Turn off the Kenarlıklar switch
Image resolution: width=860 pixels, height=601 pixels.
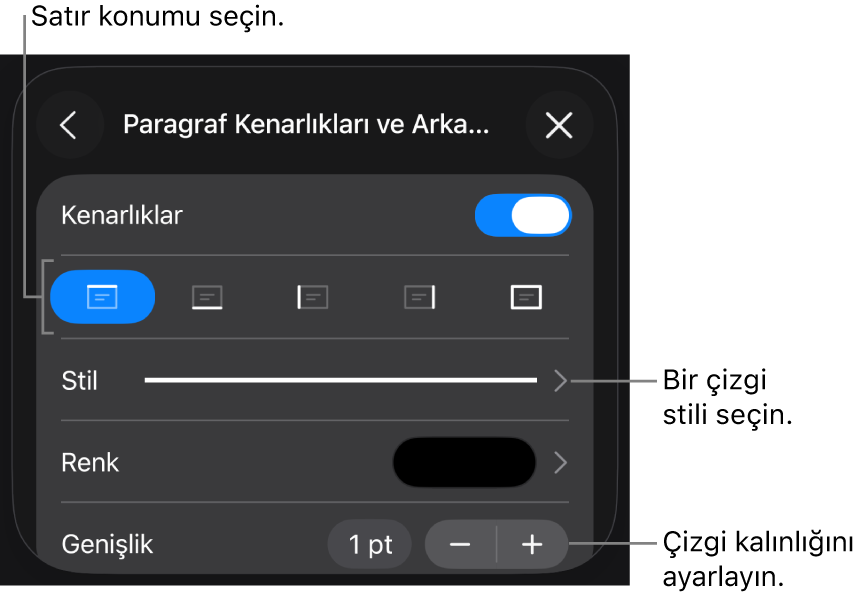coord(523,216)
